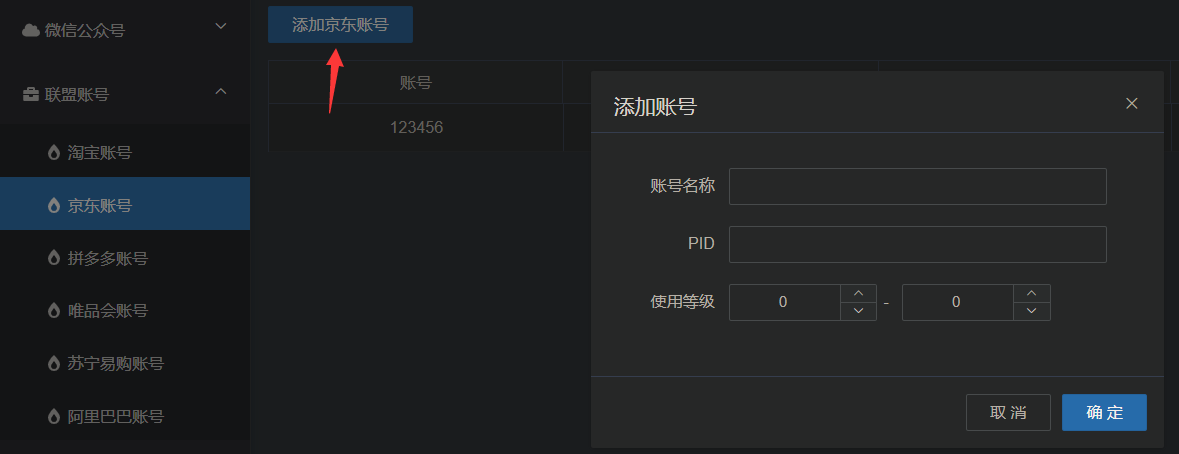Open the 淘宝账号 menu item

pos(125,152)
